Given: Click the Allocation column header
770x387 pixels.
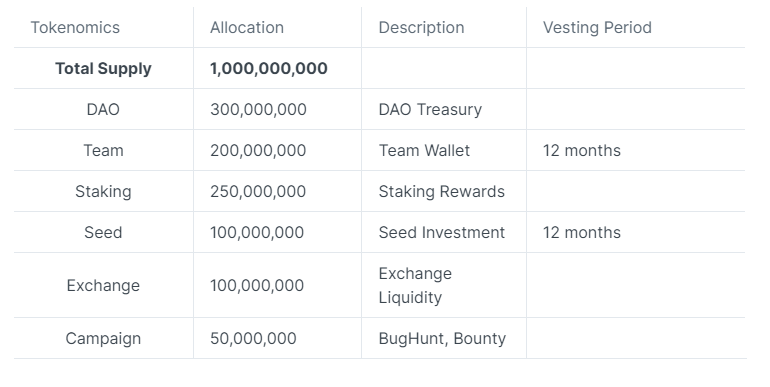Looking at the screenshot, I should coord(247,28).
